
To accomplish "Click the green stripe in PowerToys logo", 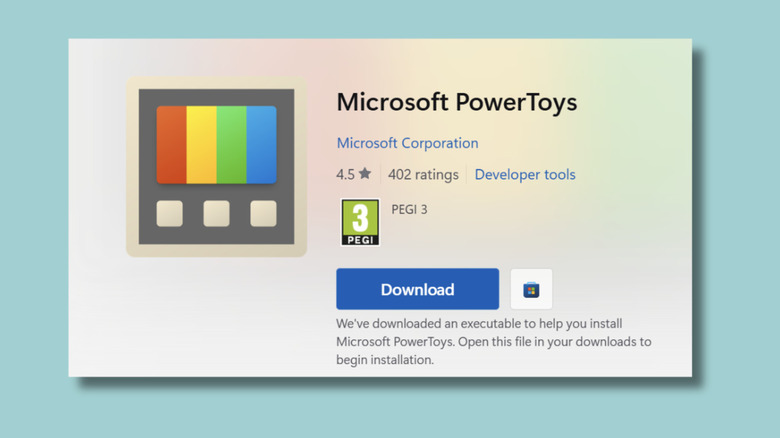I will click(x=231, y=144).
